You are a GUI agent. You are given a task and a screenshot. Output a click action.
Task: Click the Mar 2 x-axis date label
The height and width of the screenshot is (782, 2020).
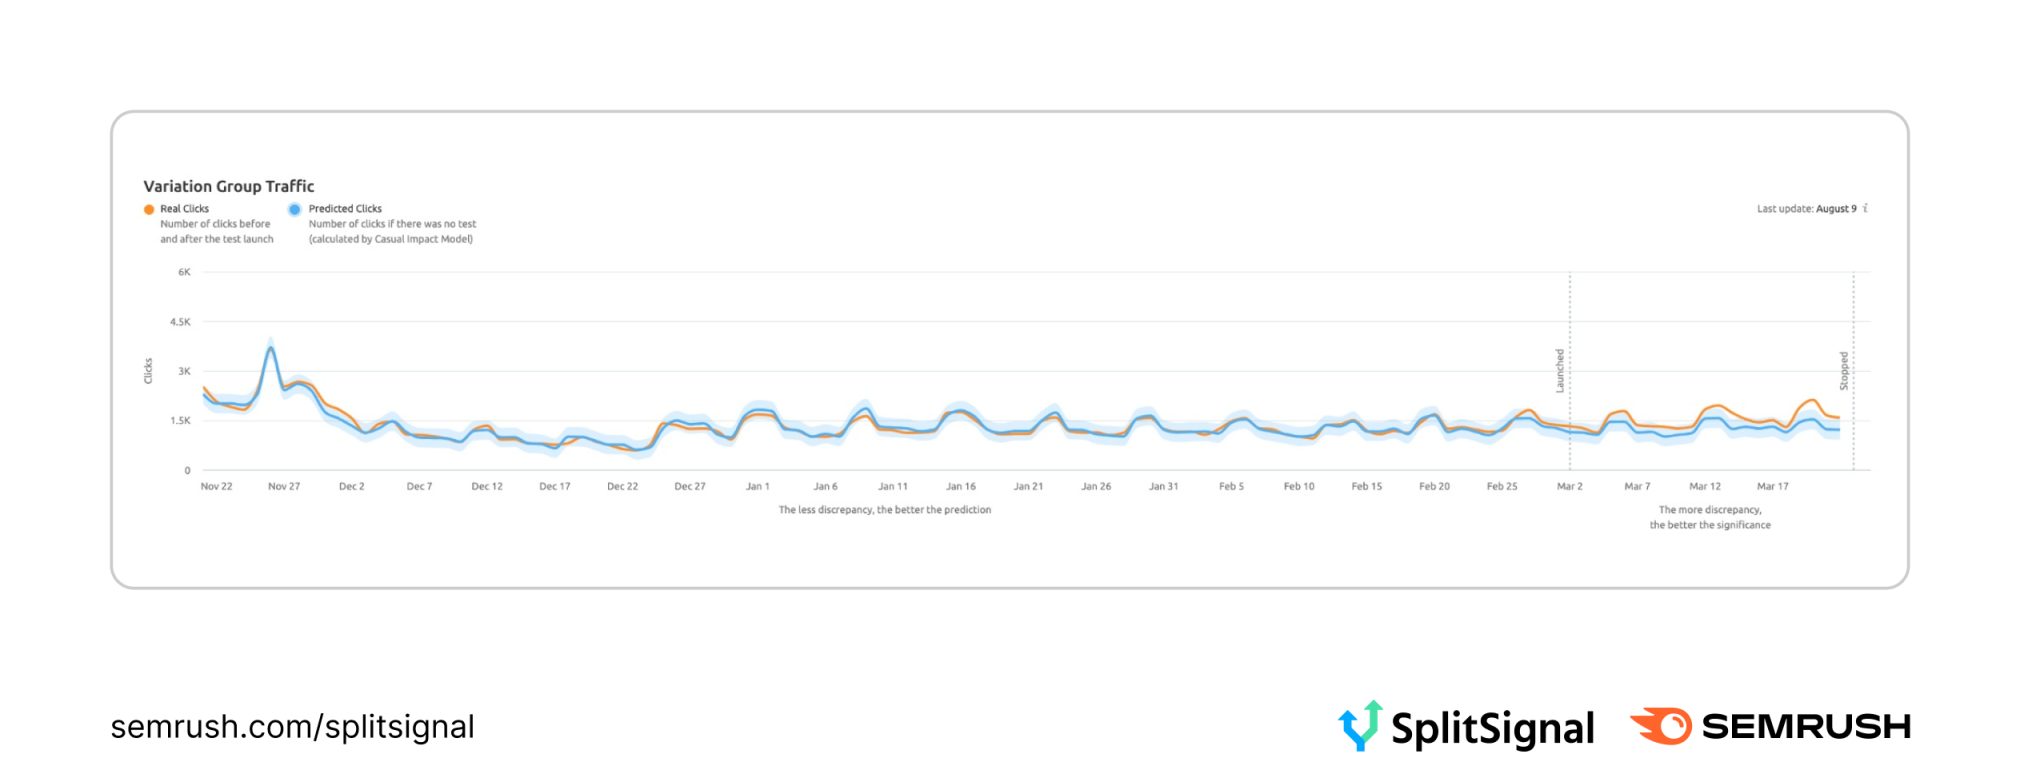pos(1570,487)
